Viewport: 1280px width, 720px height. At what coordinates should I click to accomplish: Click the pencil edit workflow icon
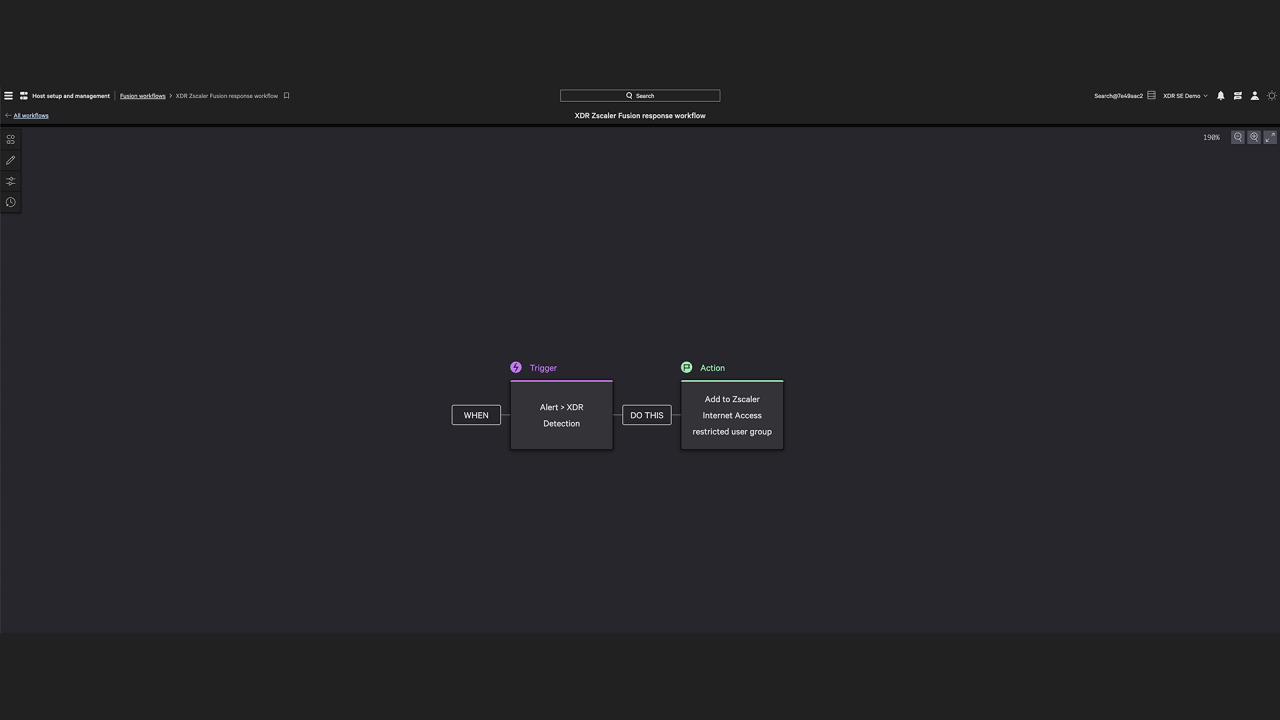pyautogui.click(x=11, y=160)
